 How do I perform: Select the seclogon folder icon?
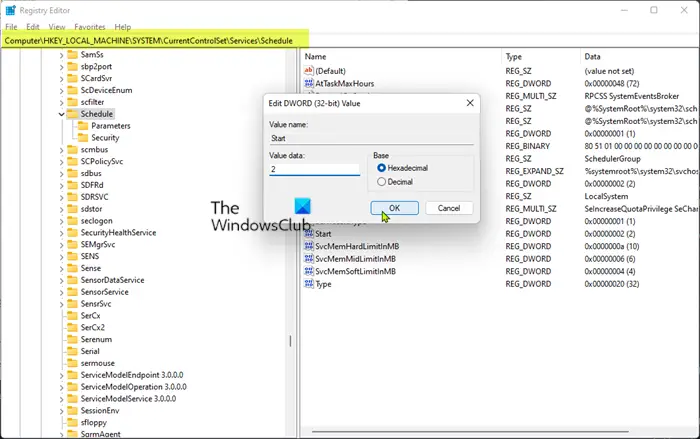72,221
